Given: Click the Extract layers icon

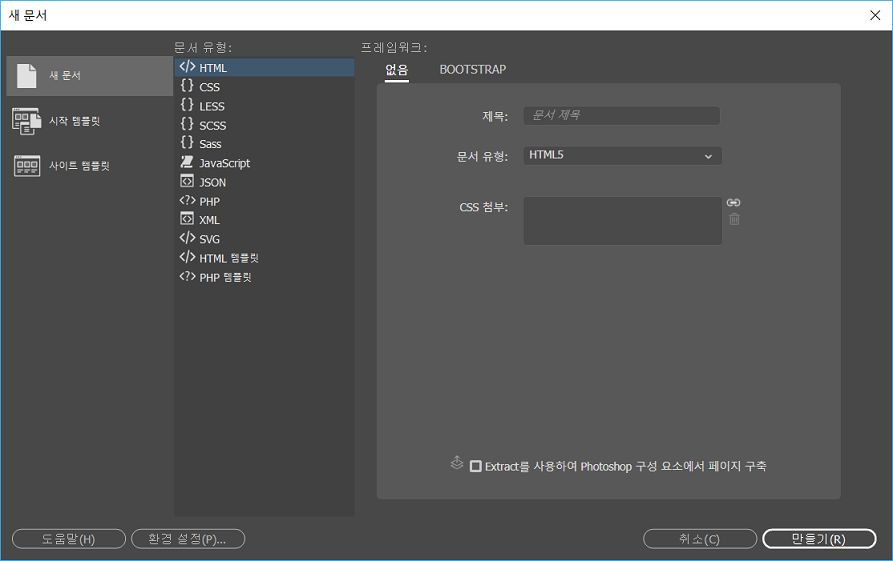Looking at the screenshot, I should coord(457,462).
